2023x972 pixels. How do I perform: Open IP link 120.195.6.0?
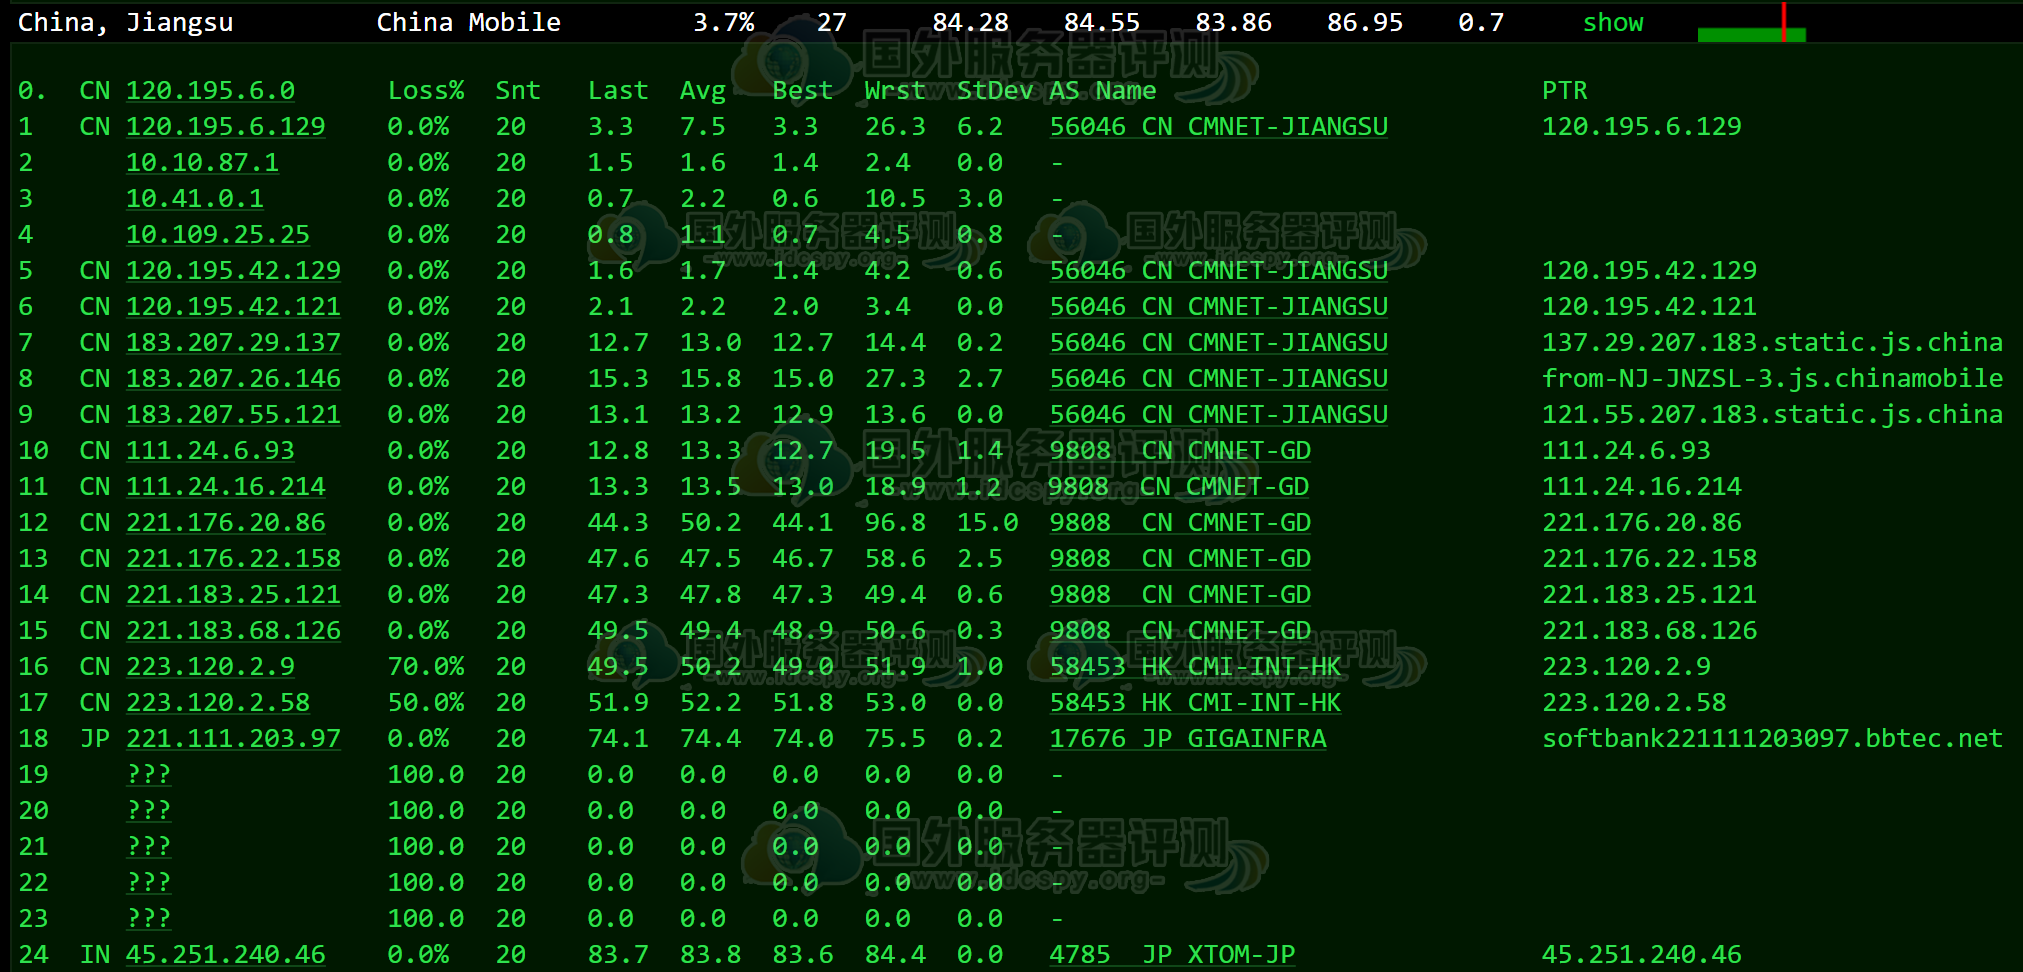point(210,90)
